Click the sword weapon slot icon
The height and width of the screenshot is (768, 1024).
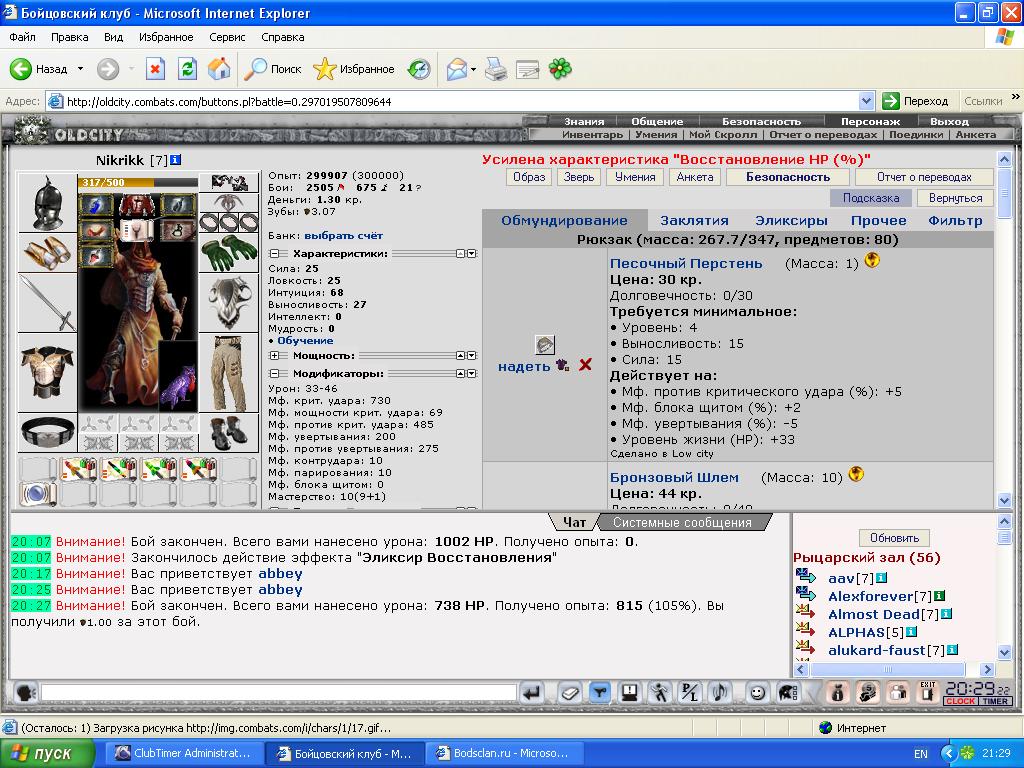pos(48,303)
